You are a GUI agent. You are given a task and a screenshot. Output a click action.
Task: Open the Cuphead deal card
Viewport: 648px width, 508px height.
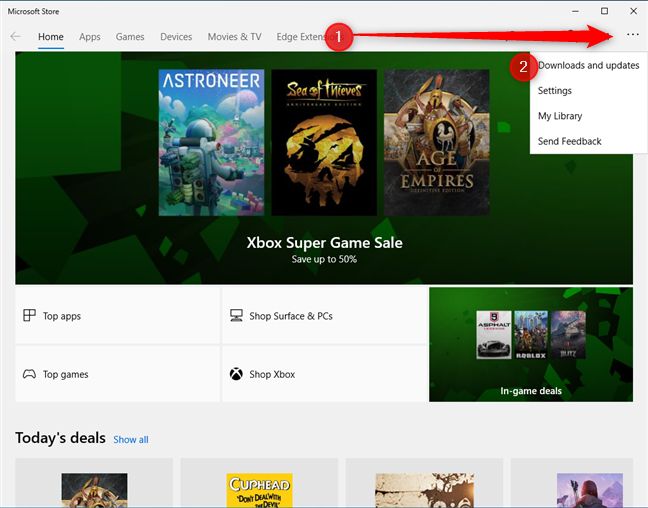(259, 483)
